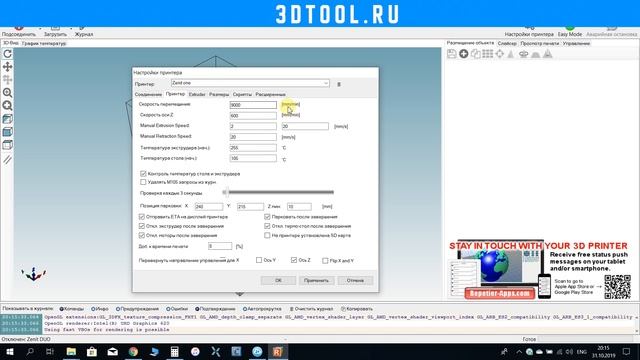Click Copy (Копировать) button in log bar
Image resolution: width=640 pixels, height=360 pixels.
[357, 309]
